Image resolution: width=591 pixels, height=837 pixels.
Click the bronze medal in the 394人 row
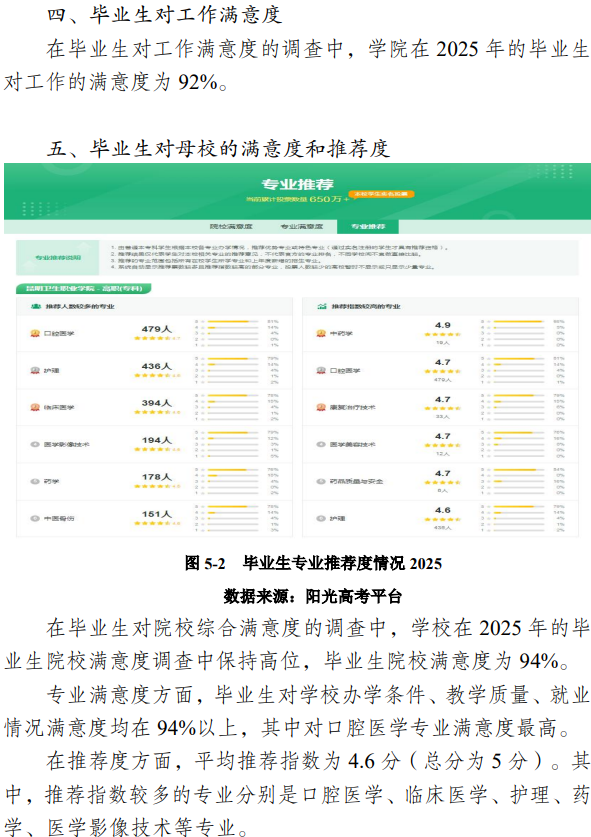[35, 407]
